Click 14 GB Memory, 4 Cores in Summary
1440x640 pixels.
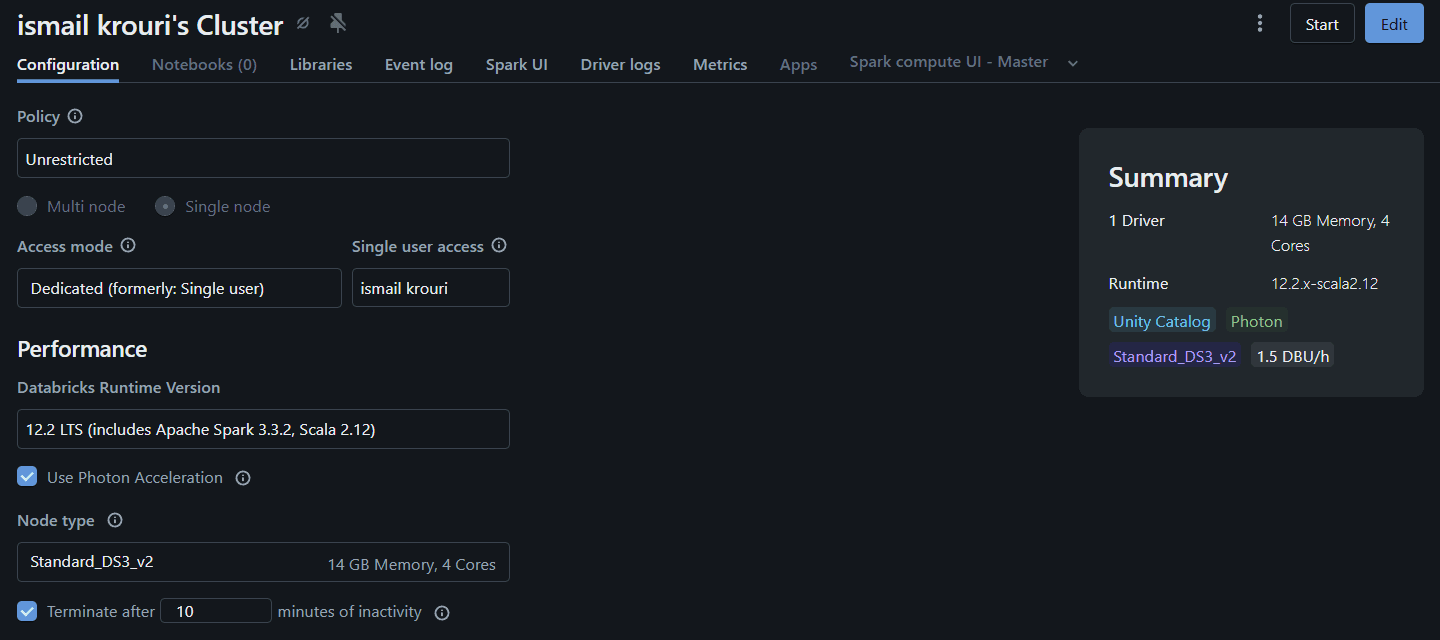[1331, 233]
